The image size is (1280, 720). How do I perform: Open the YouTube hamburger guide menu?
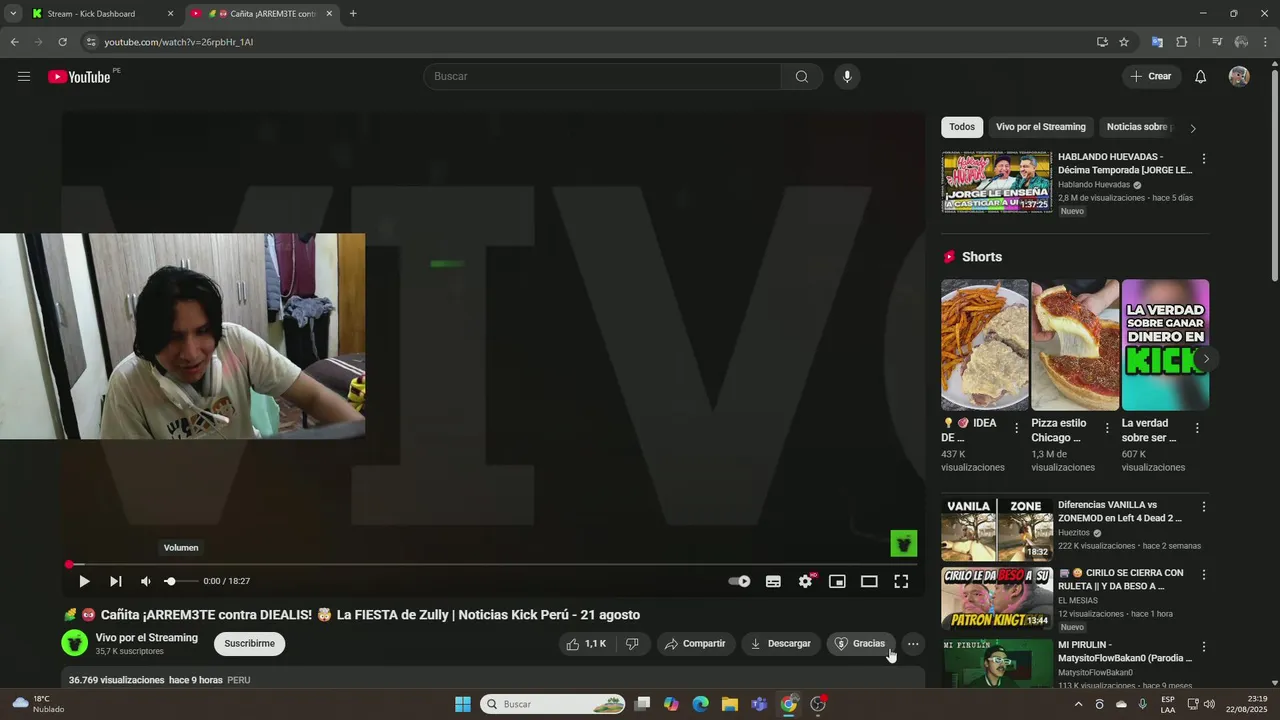click(x=24, y=77)
